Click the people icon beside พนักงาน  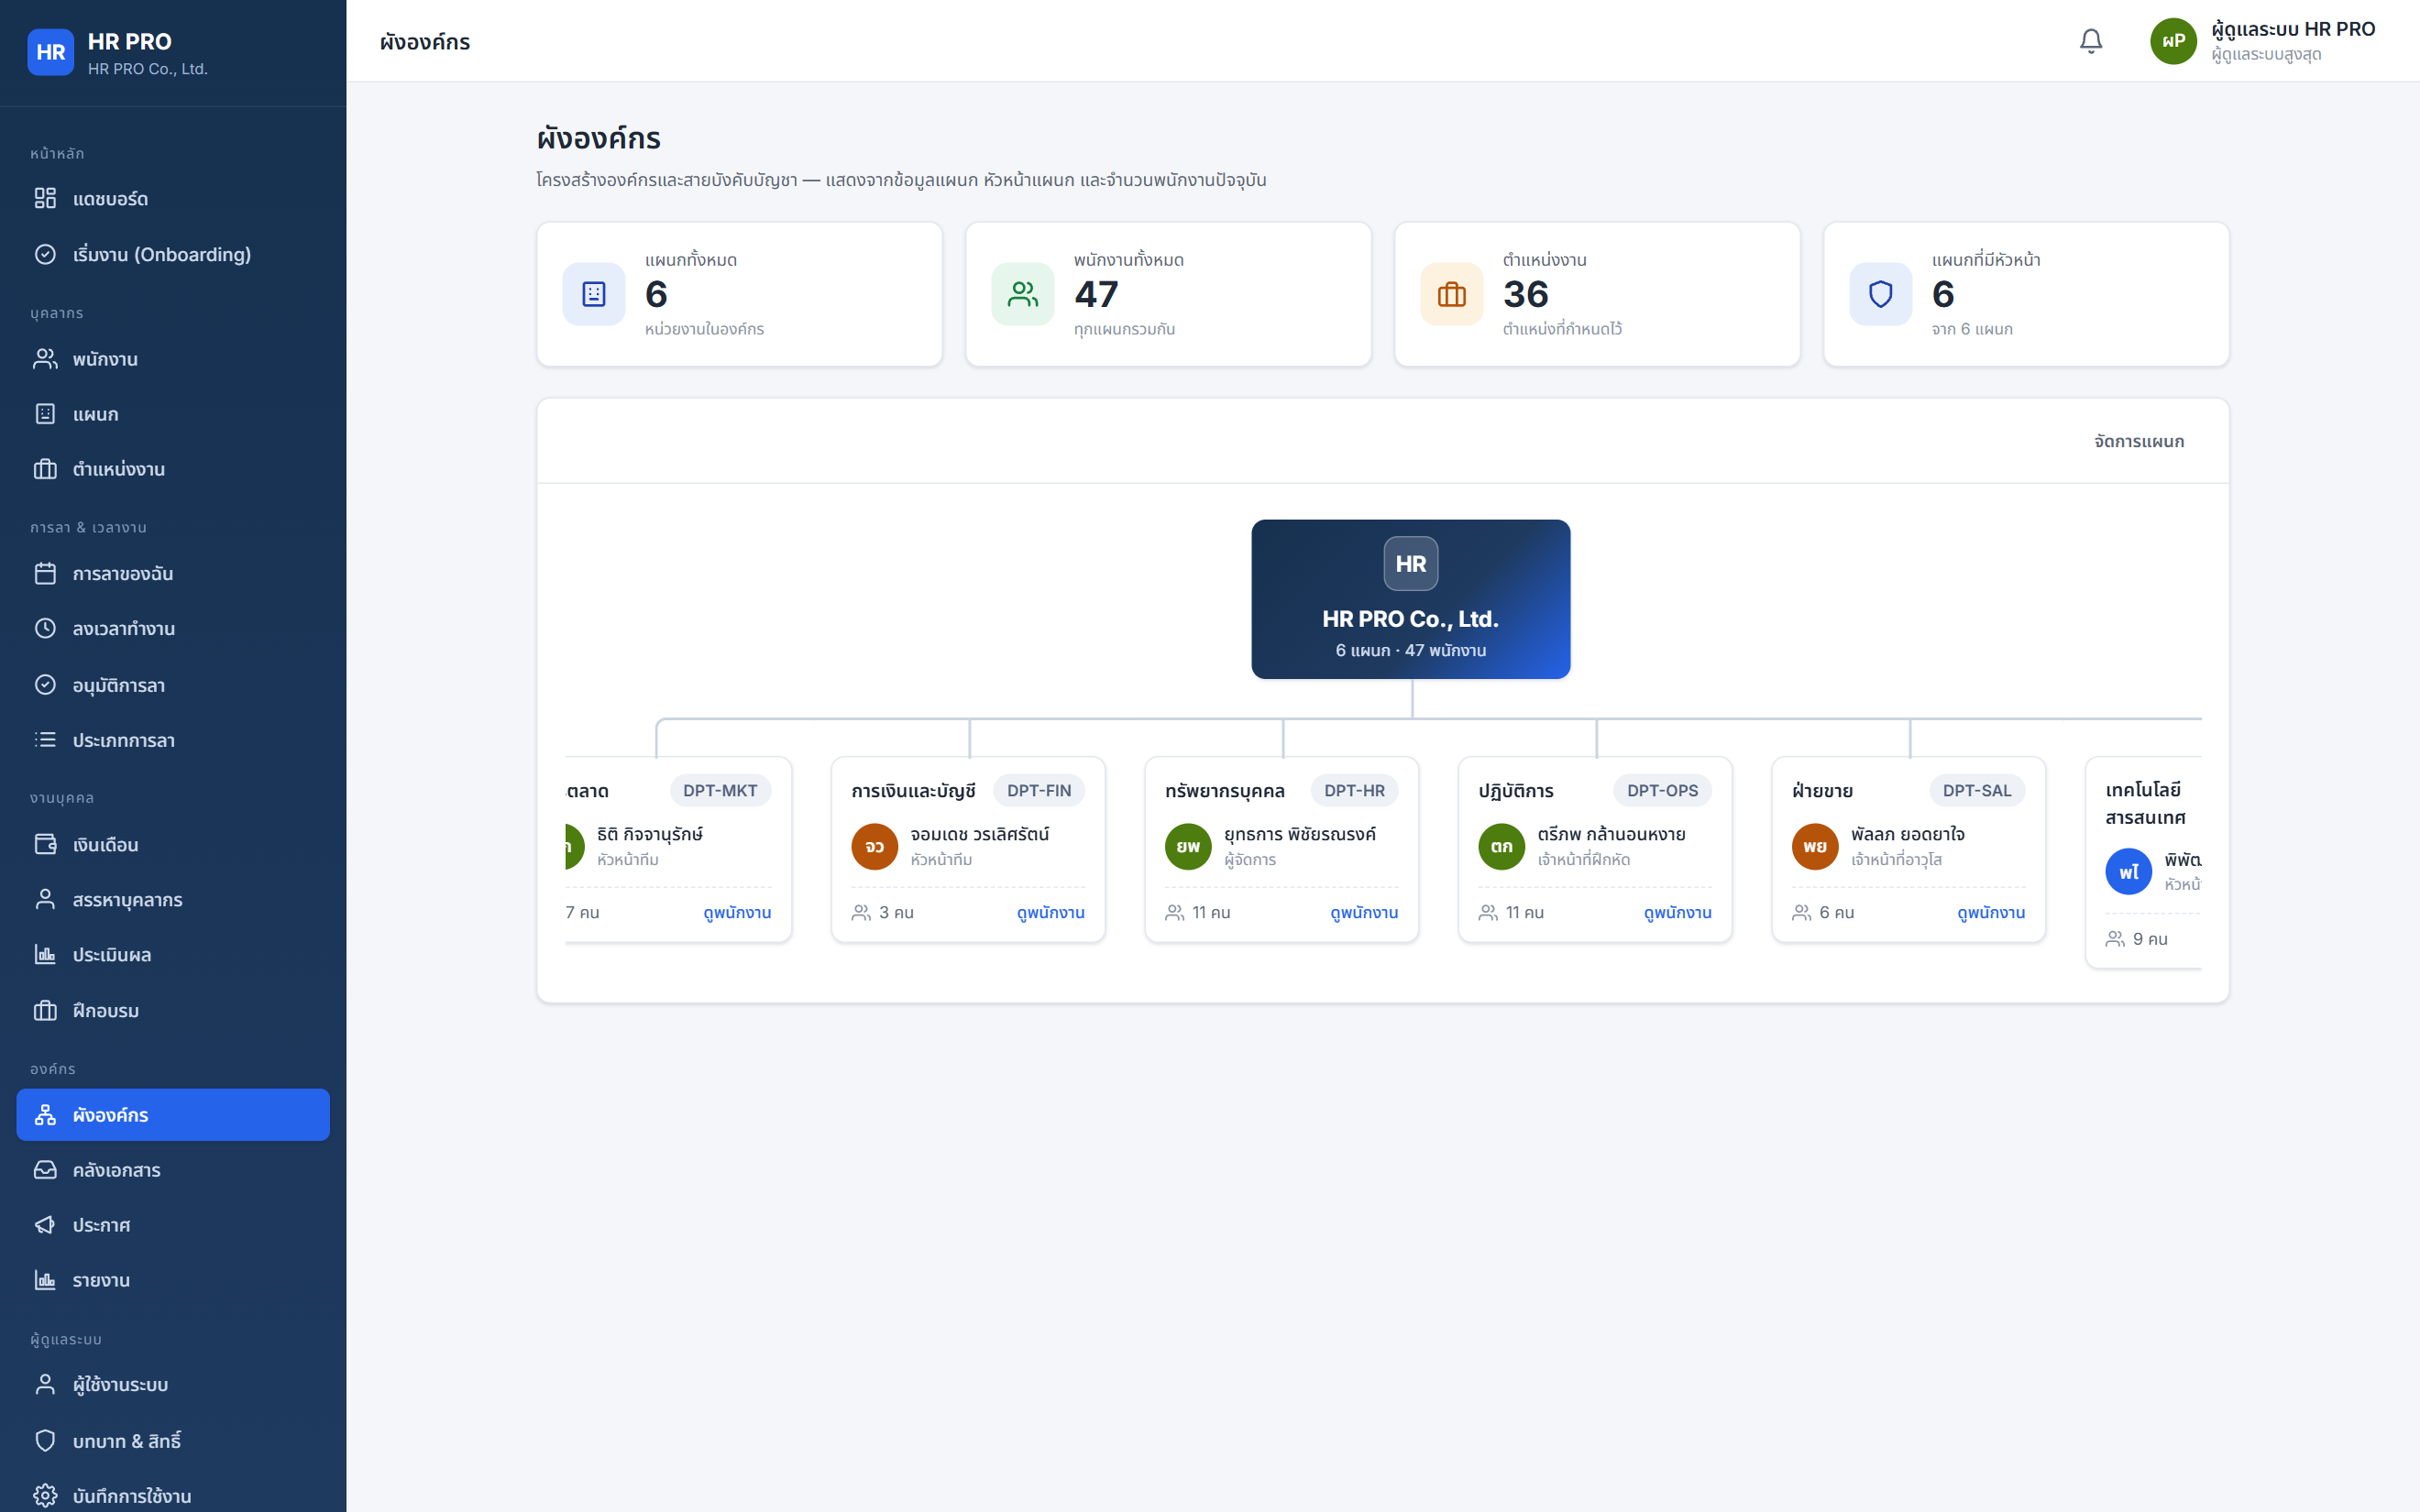[x=45, y=359]
